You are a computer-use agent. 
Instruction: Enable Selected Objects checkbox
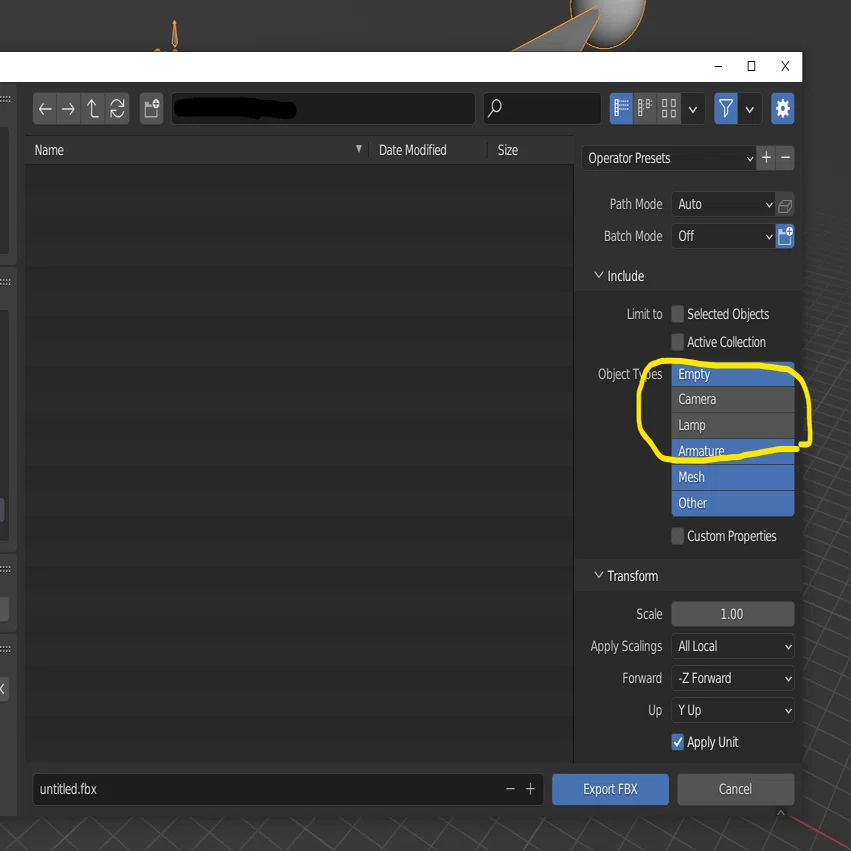click(677, 314)
